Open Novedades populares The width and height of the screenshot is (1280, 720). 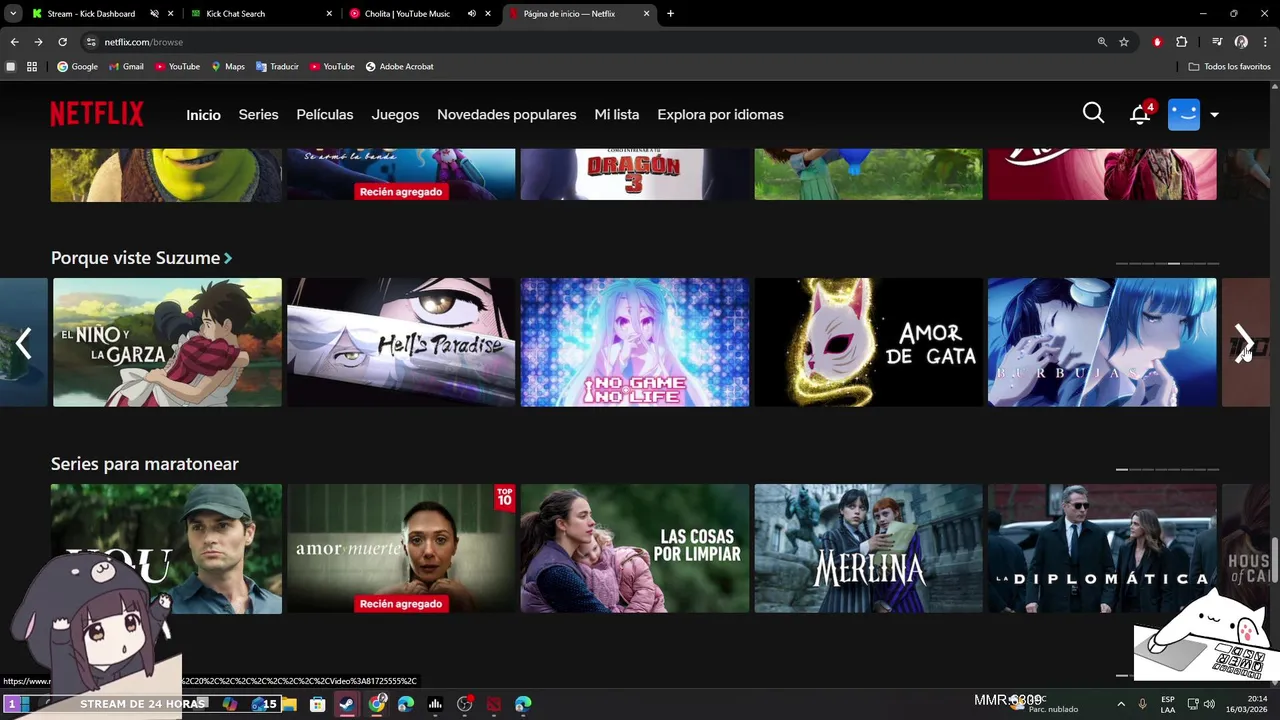coord(507,115)
